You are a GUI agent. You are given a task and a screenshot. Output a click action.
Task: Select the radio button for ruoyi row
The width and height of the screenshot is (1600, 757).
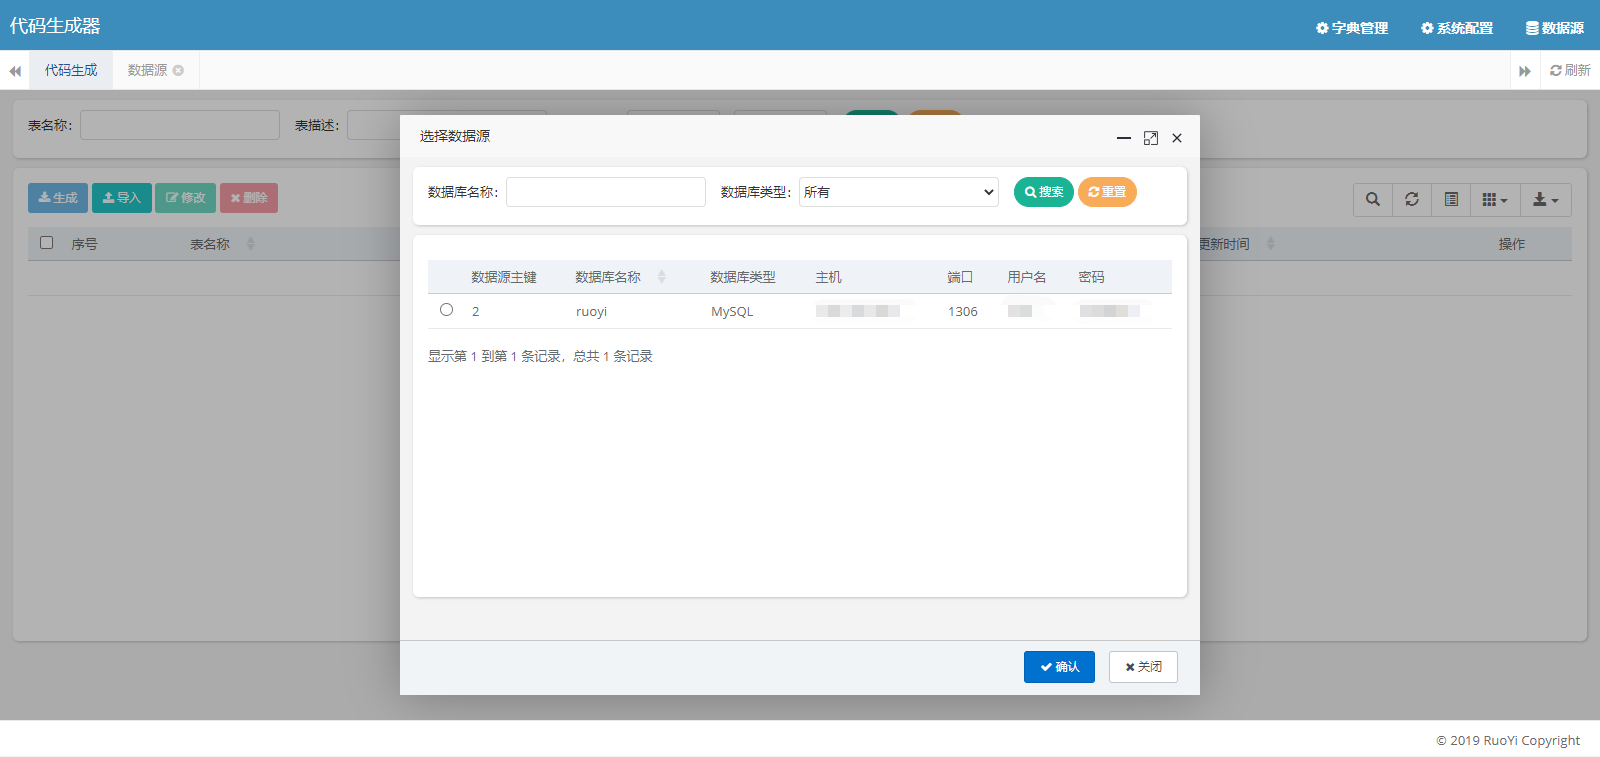click(x=446, y=310)
